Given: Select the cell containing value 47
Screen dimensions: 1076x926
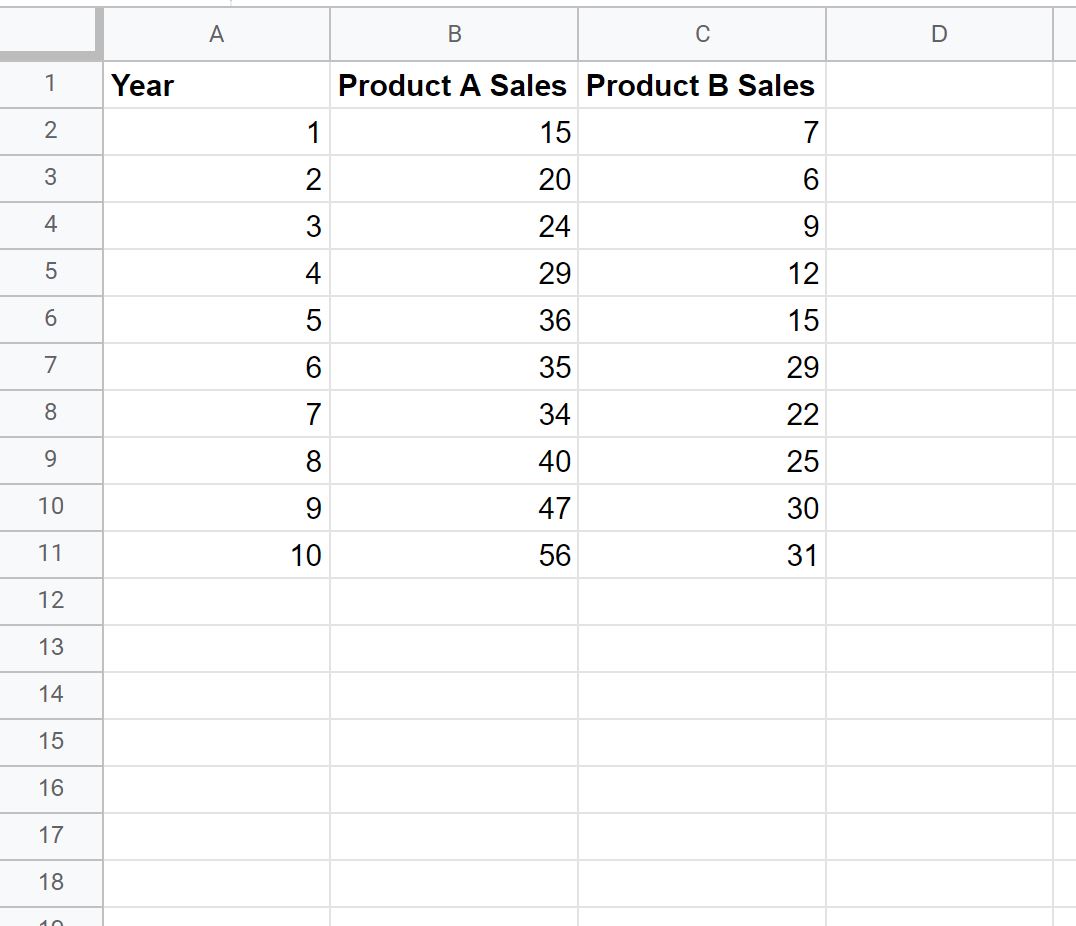Looking at the screenshot, I should pos(453,507).
